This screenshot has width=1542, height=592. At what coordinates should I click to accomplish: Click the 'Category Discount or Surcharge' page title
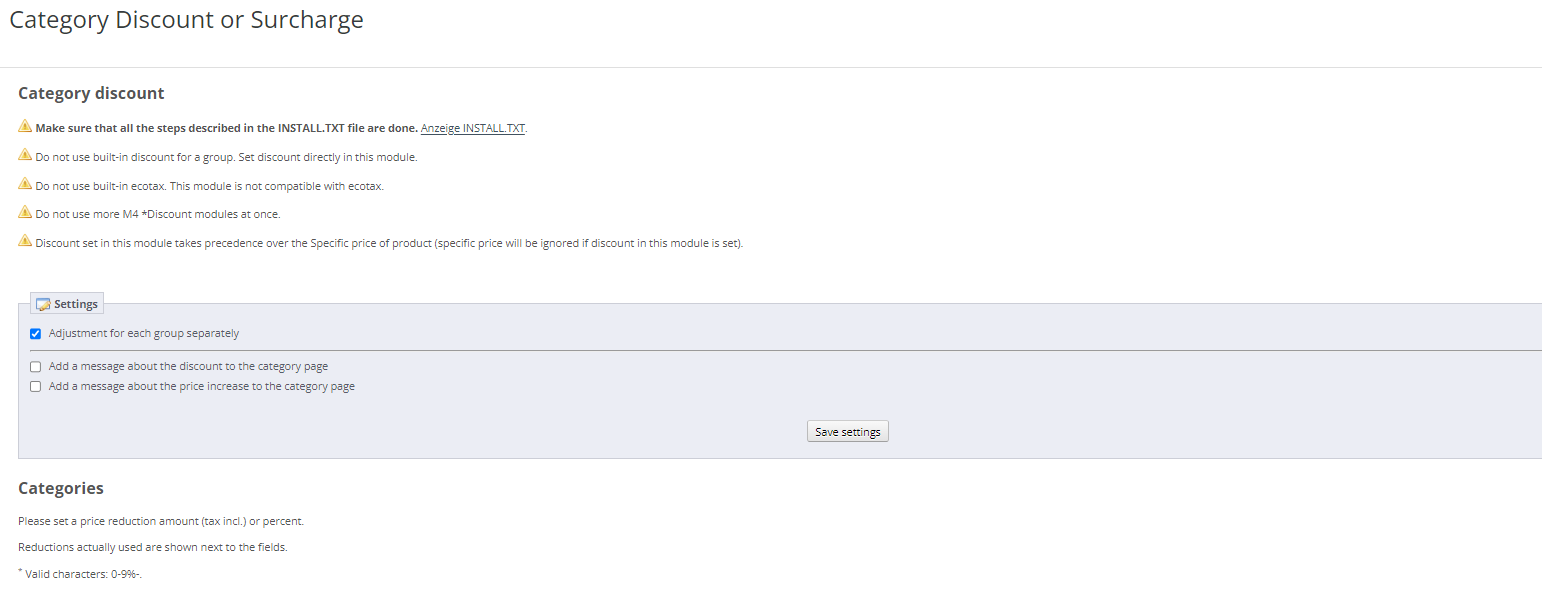[x=186, y=20]
